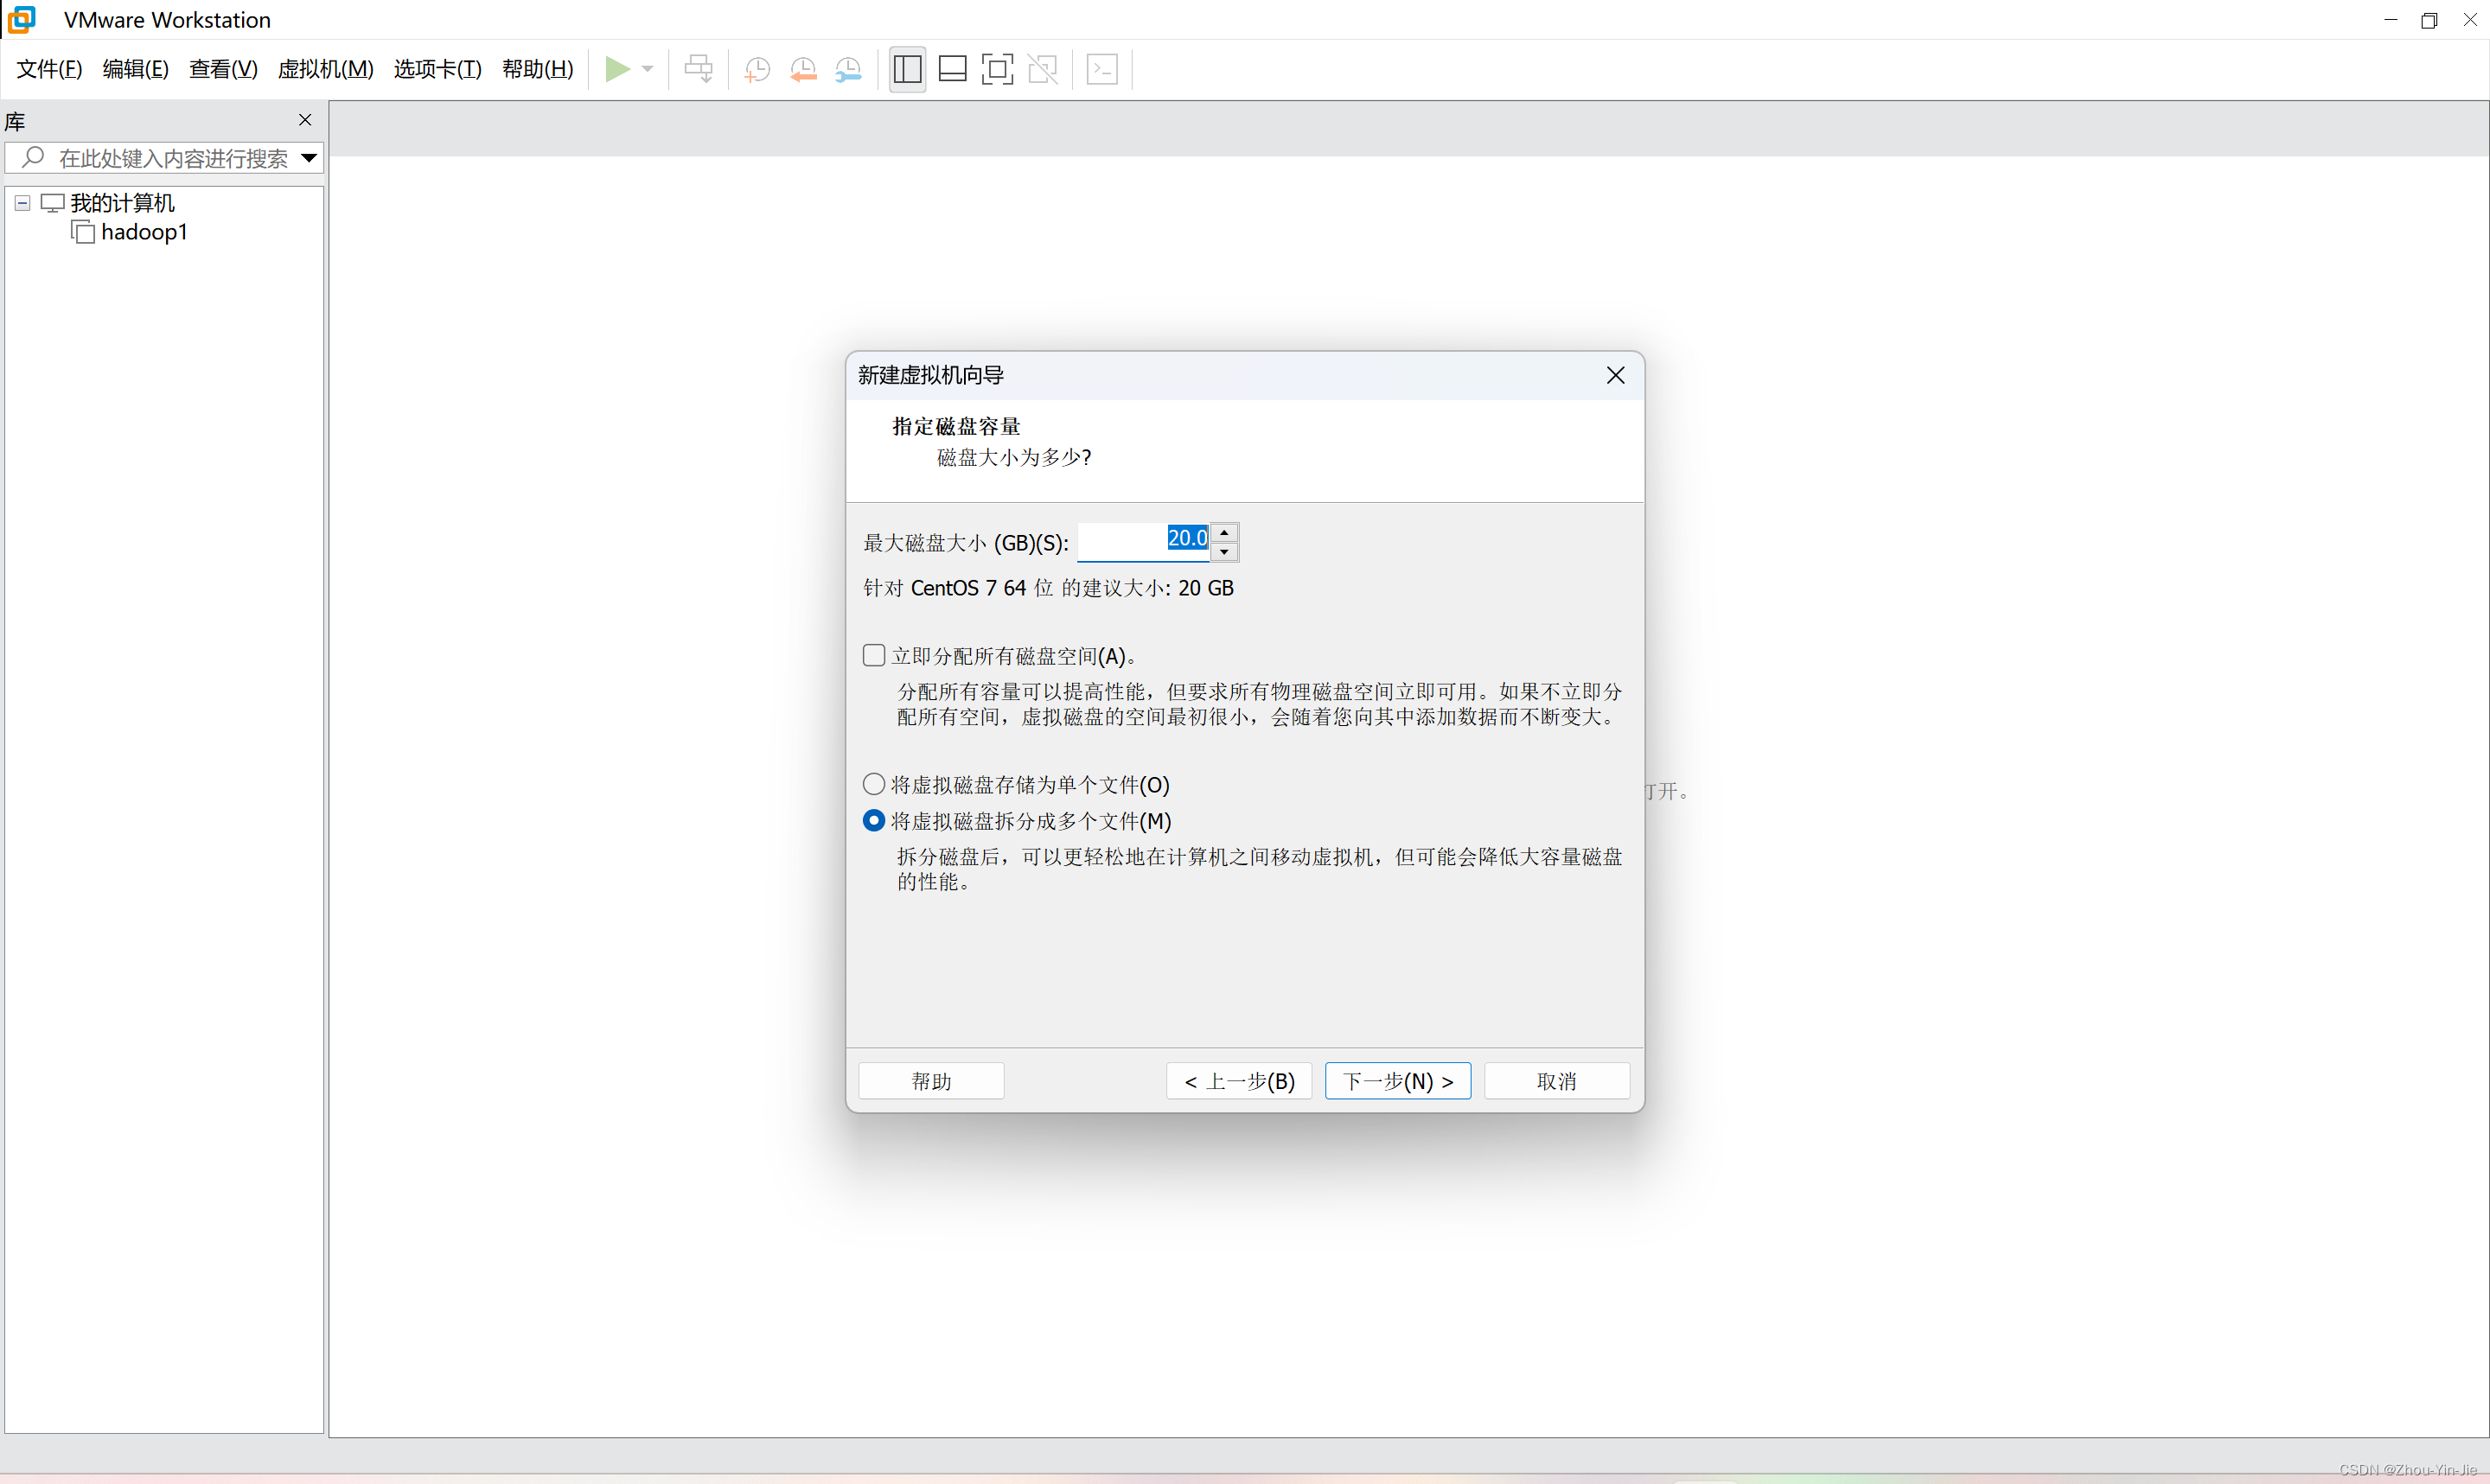Collapse the 我的计算机 tree node

point(22,203)
